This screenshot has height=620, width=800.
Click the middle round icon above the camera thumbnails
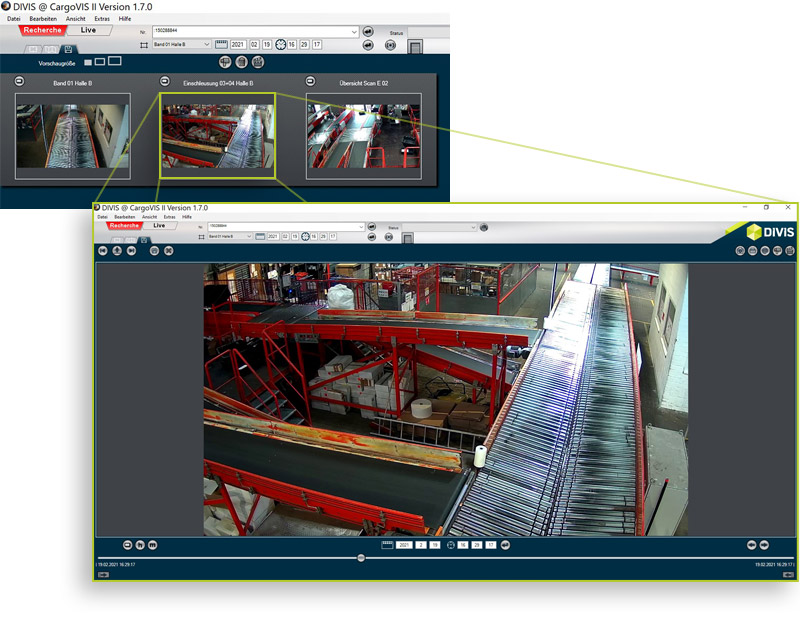coord(242,62)
